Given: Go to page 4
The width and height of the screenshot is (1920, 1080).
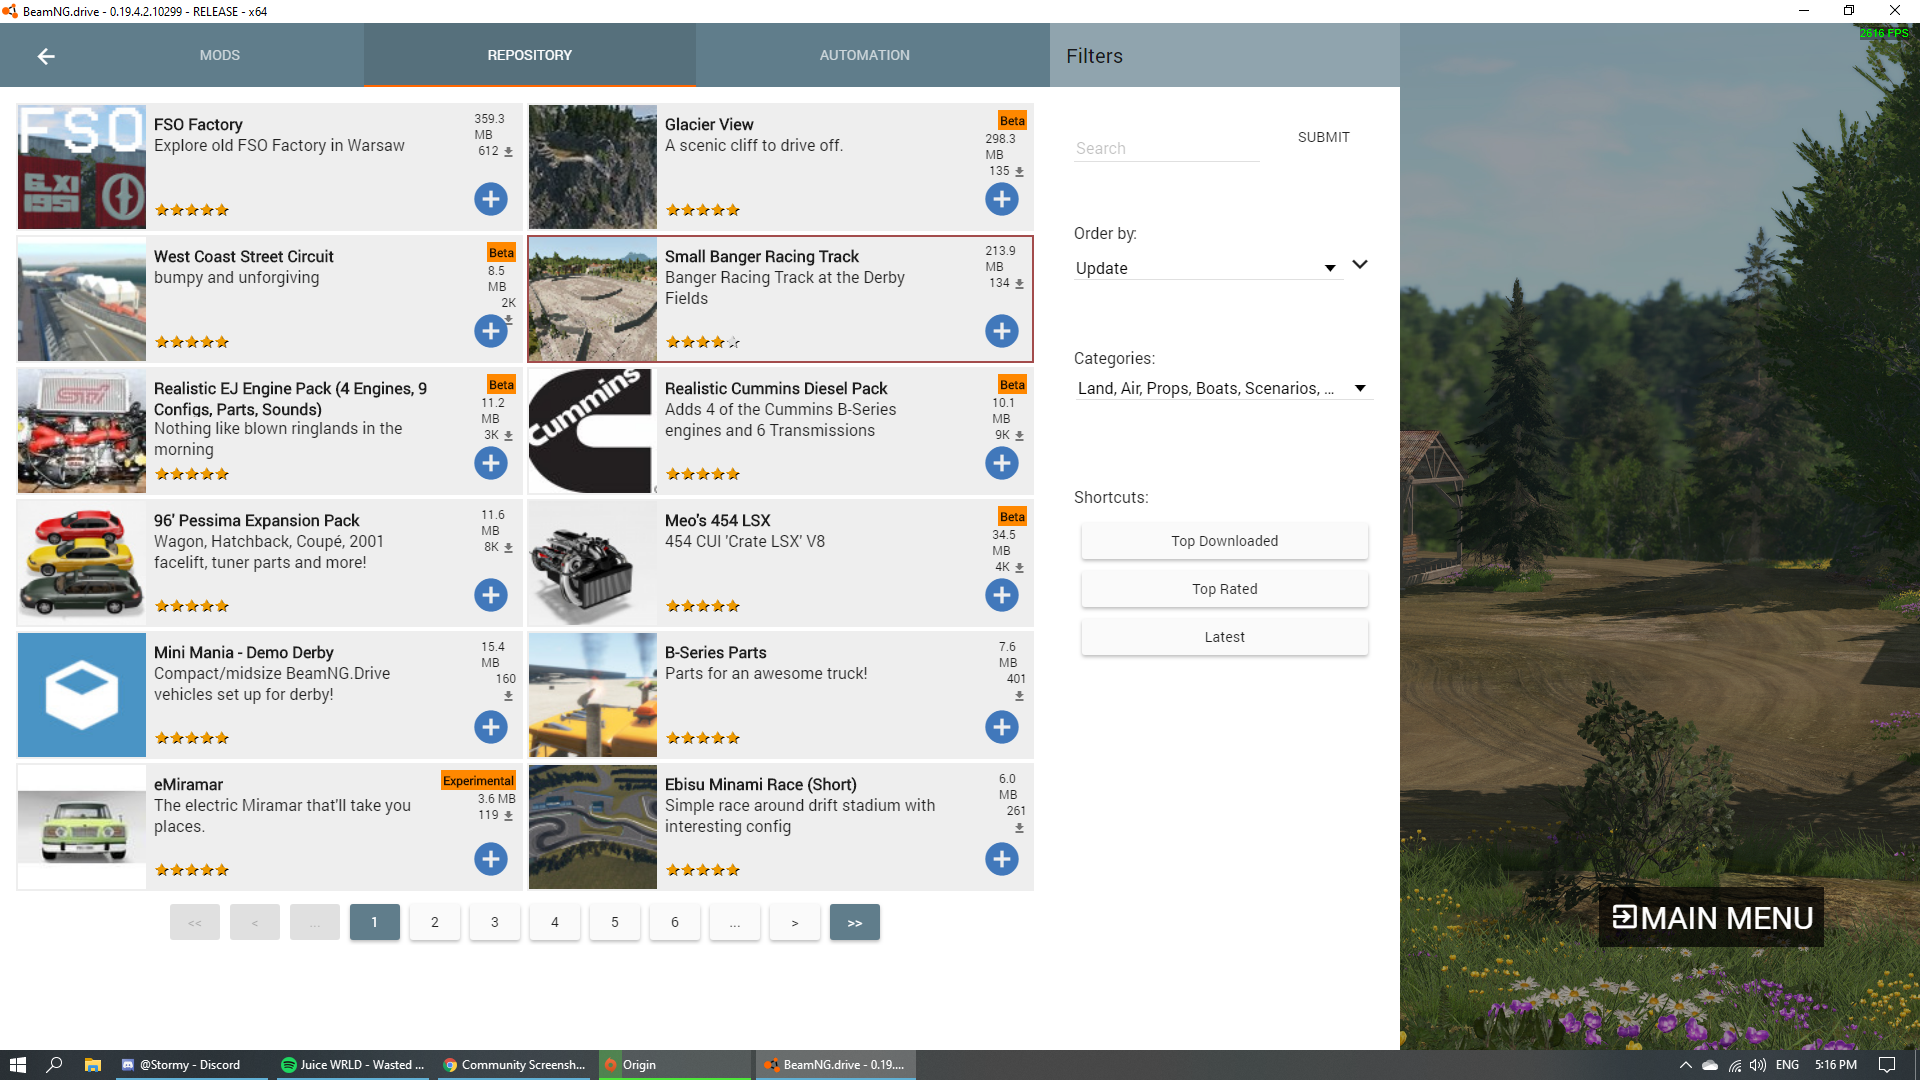Looking at the screenshot, I should [554, 922].
